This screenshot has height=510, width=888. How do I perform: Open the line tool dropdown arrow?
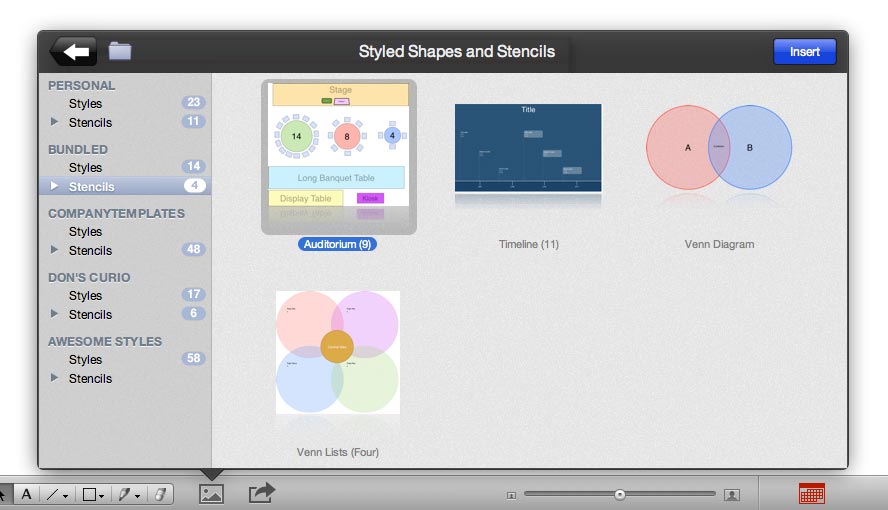coord(66,496)
